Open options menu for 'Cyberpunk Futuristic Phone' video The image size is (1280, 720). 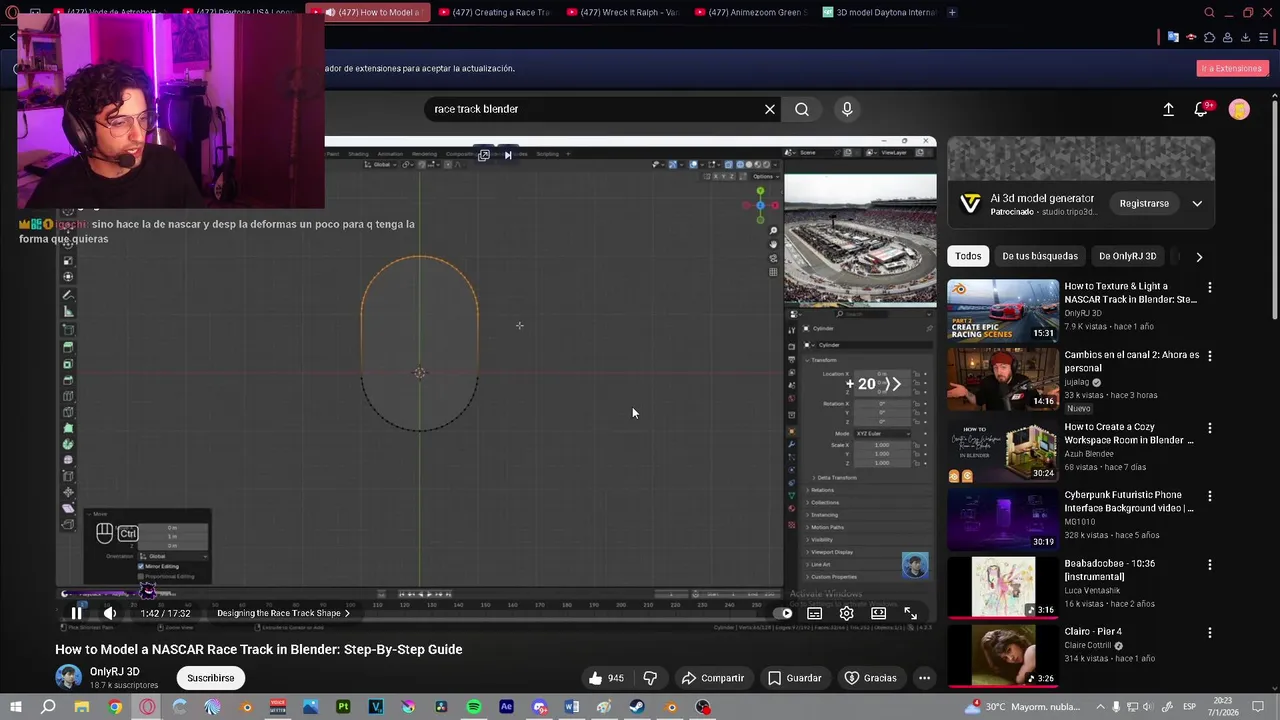1209,496
